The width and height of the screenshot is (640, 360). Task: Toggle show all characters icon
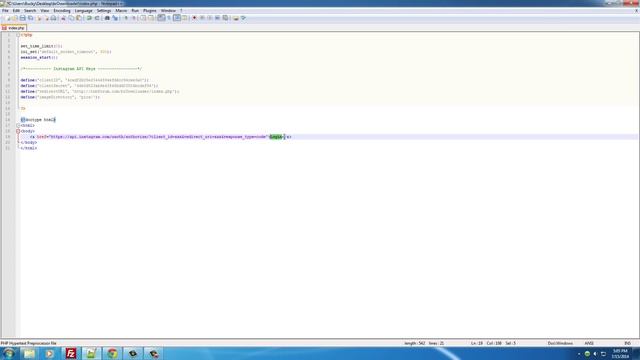[169, 18]
